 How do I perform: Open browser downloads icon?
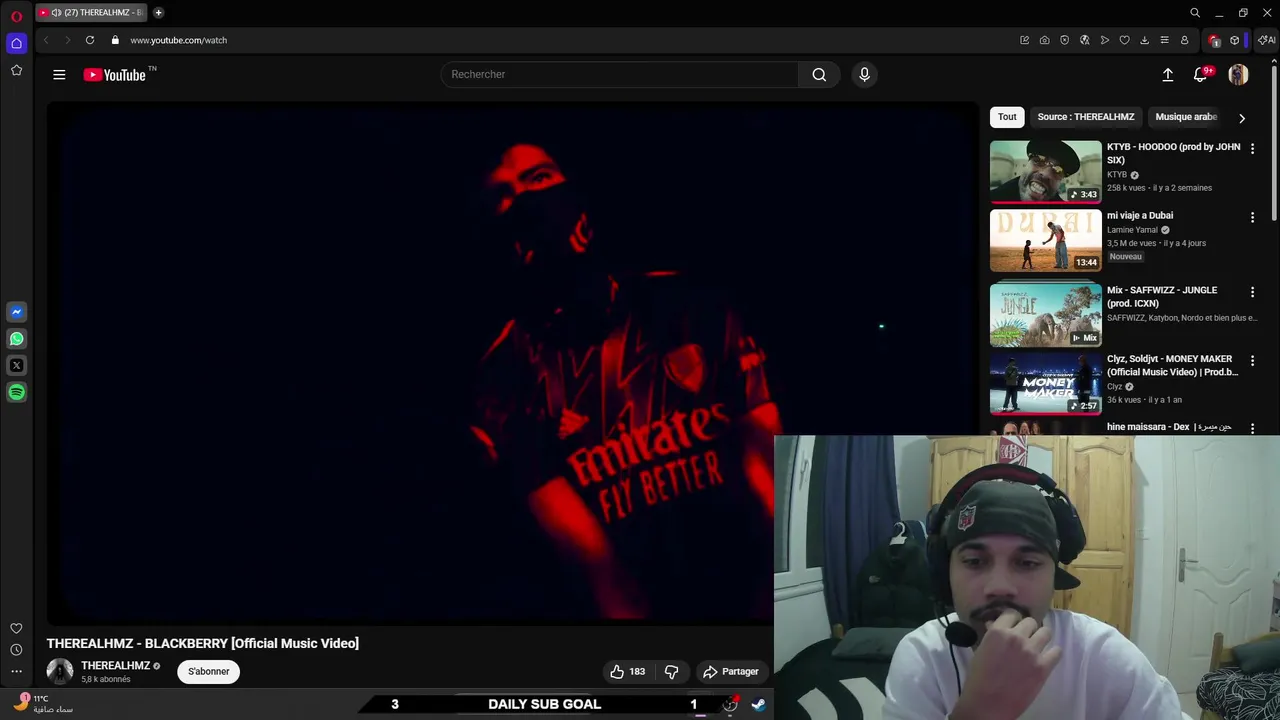click(x=1144, y=40)
